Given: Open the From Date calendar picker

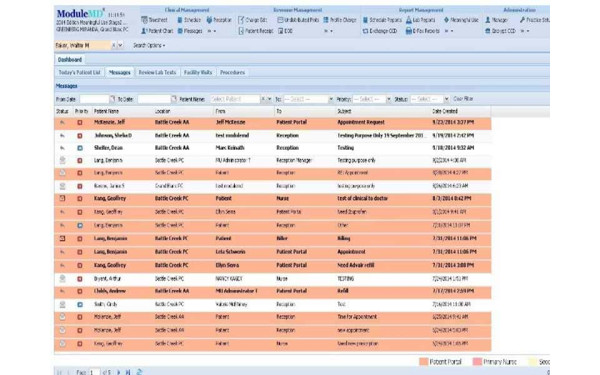Looking at the screenshot, I should (112, 99).
